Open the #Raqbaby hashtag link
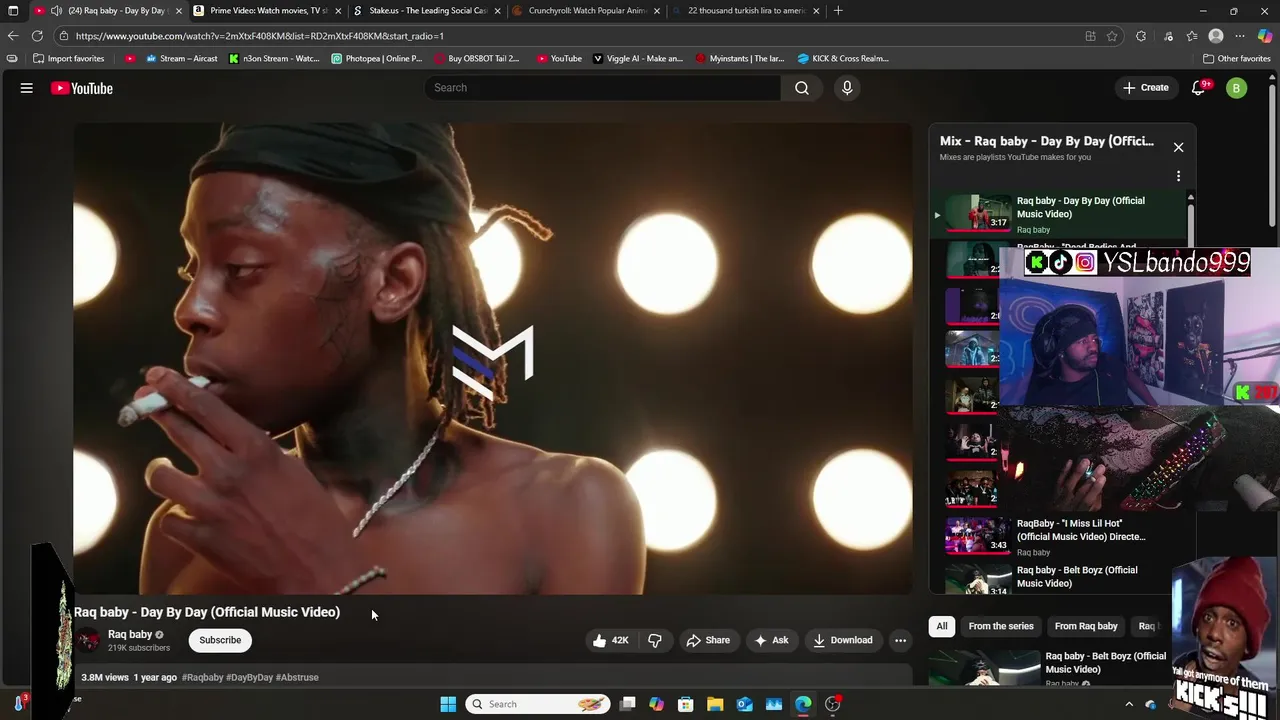 pos(202,677)
